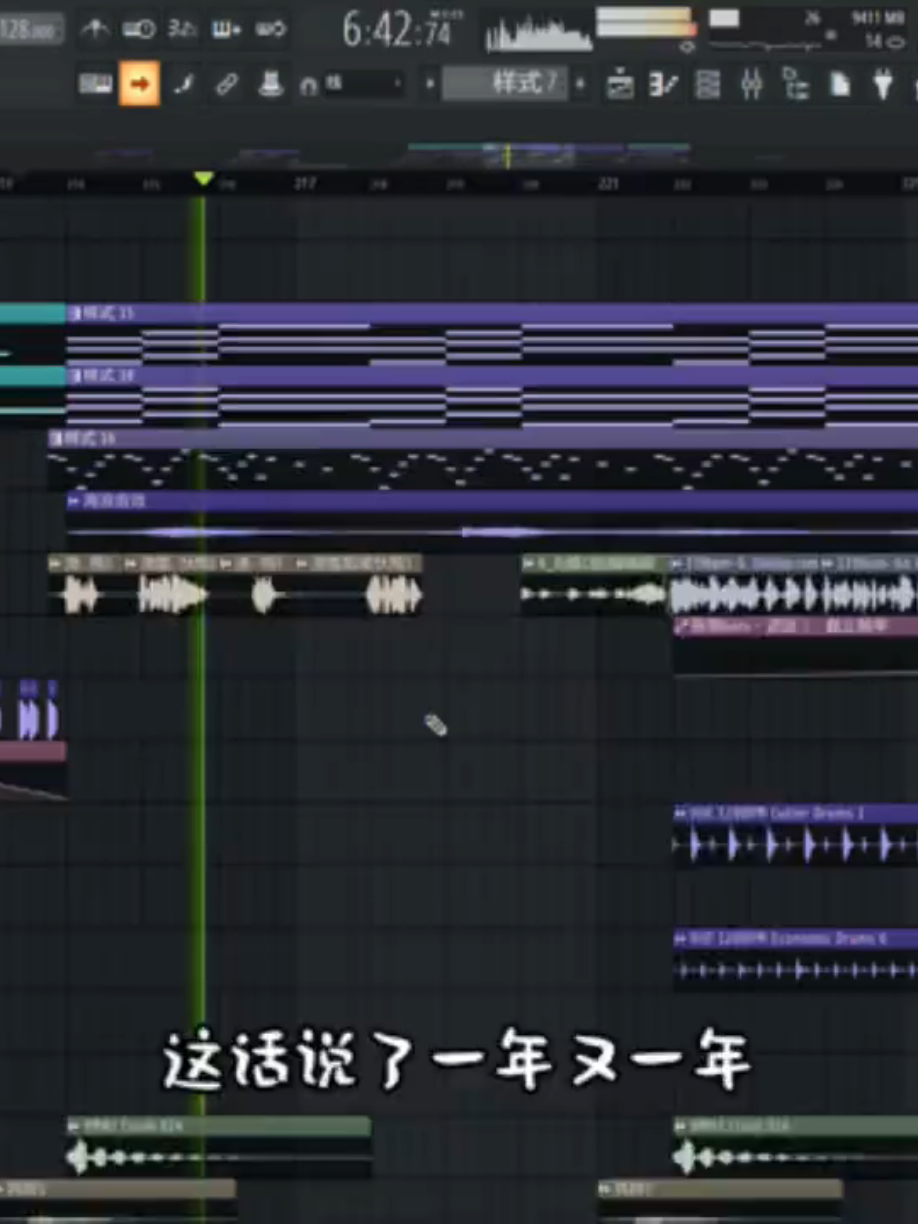
Task: Select the bottom-right brown clip
Action: (720, 1200)
